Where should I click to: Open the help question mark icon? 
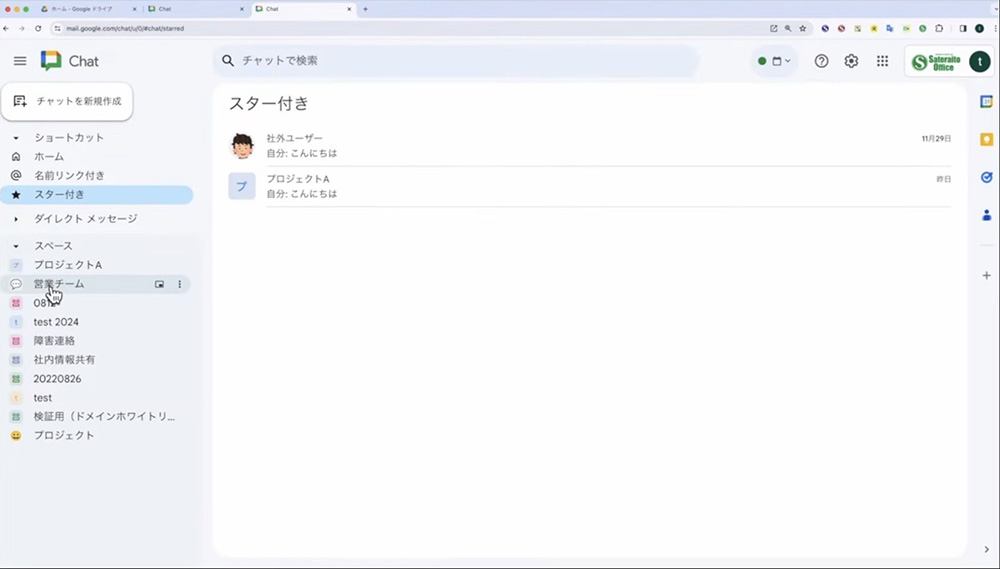pos(821,61)
